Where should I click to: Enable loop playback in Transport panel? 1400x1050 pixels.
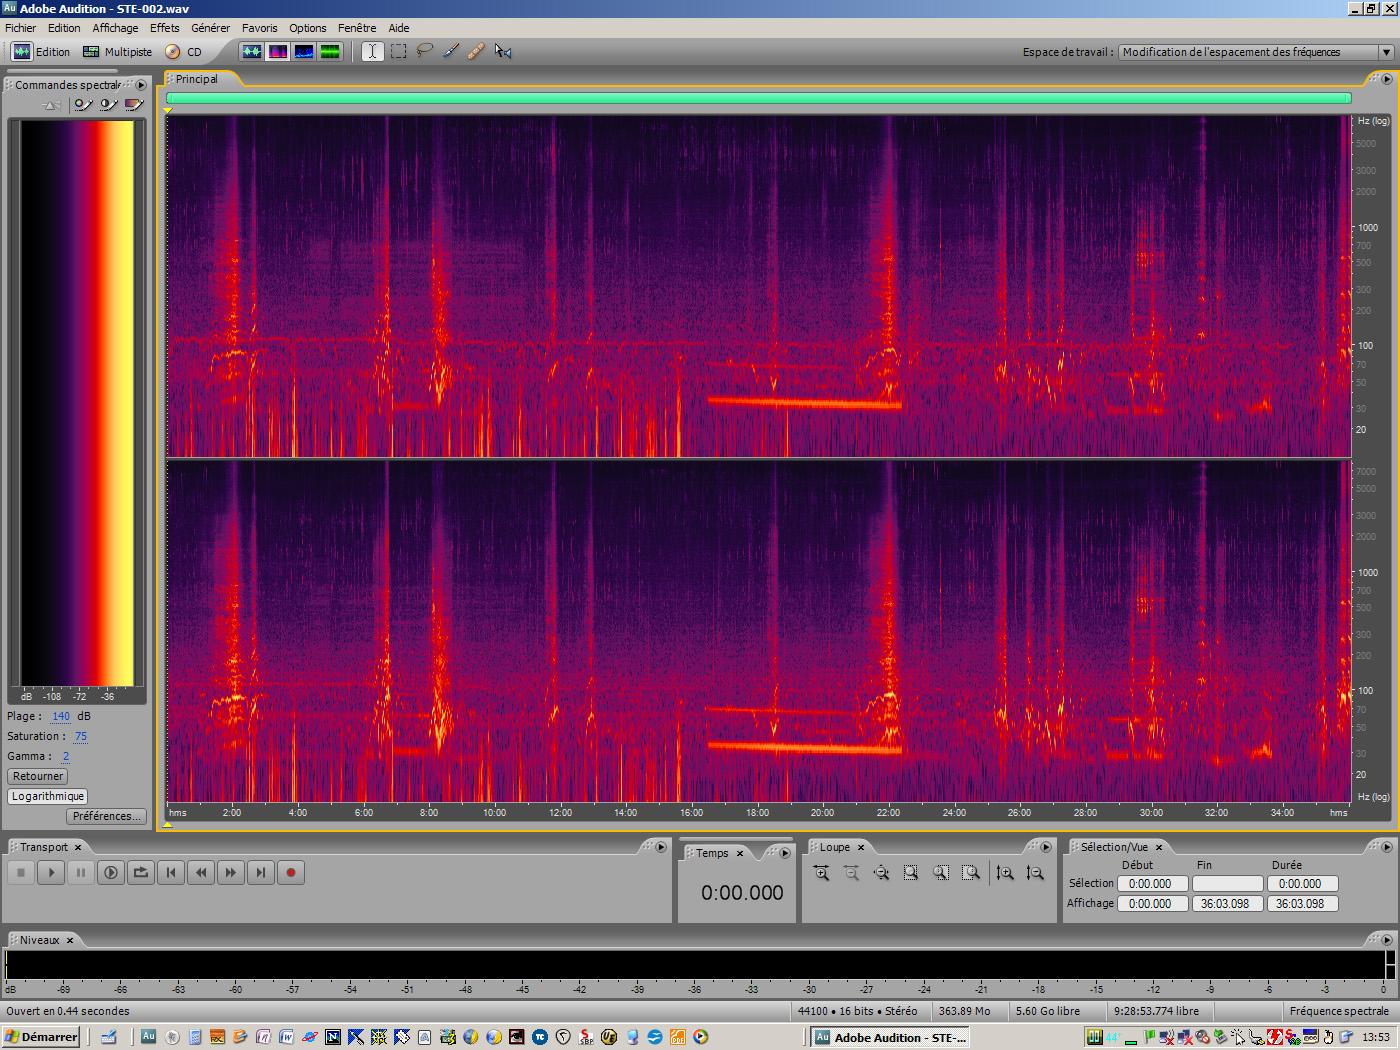(140, 872)
